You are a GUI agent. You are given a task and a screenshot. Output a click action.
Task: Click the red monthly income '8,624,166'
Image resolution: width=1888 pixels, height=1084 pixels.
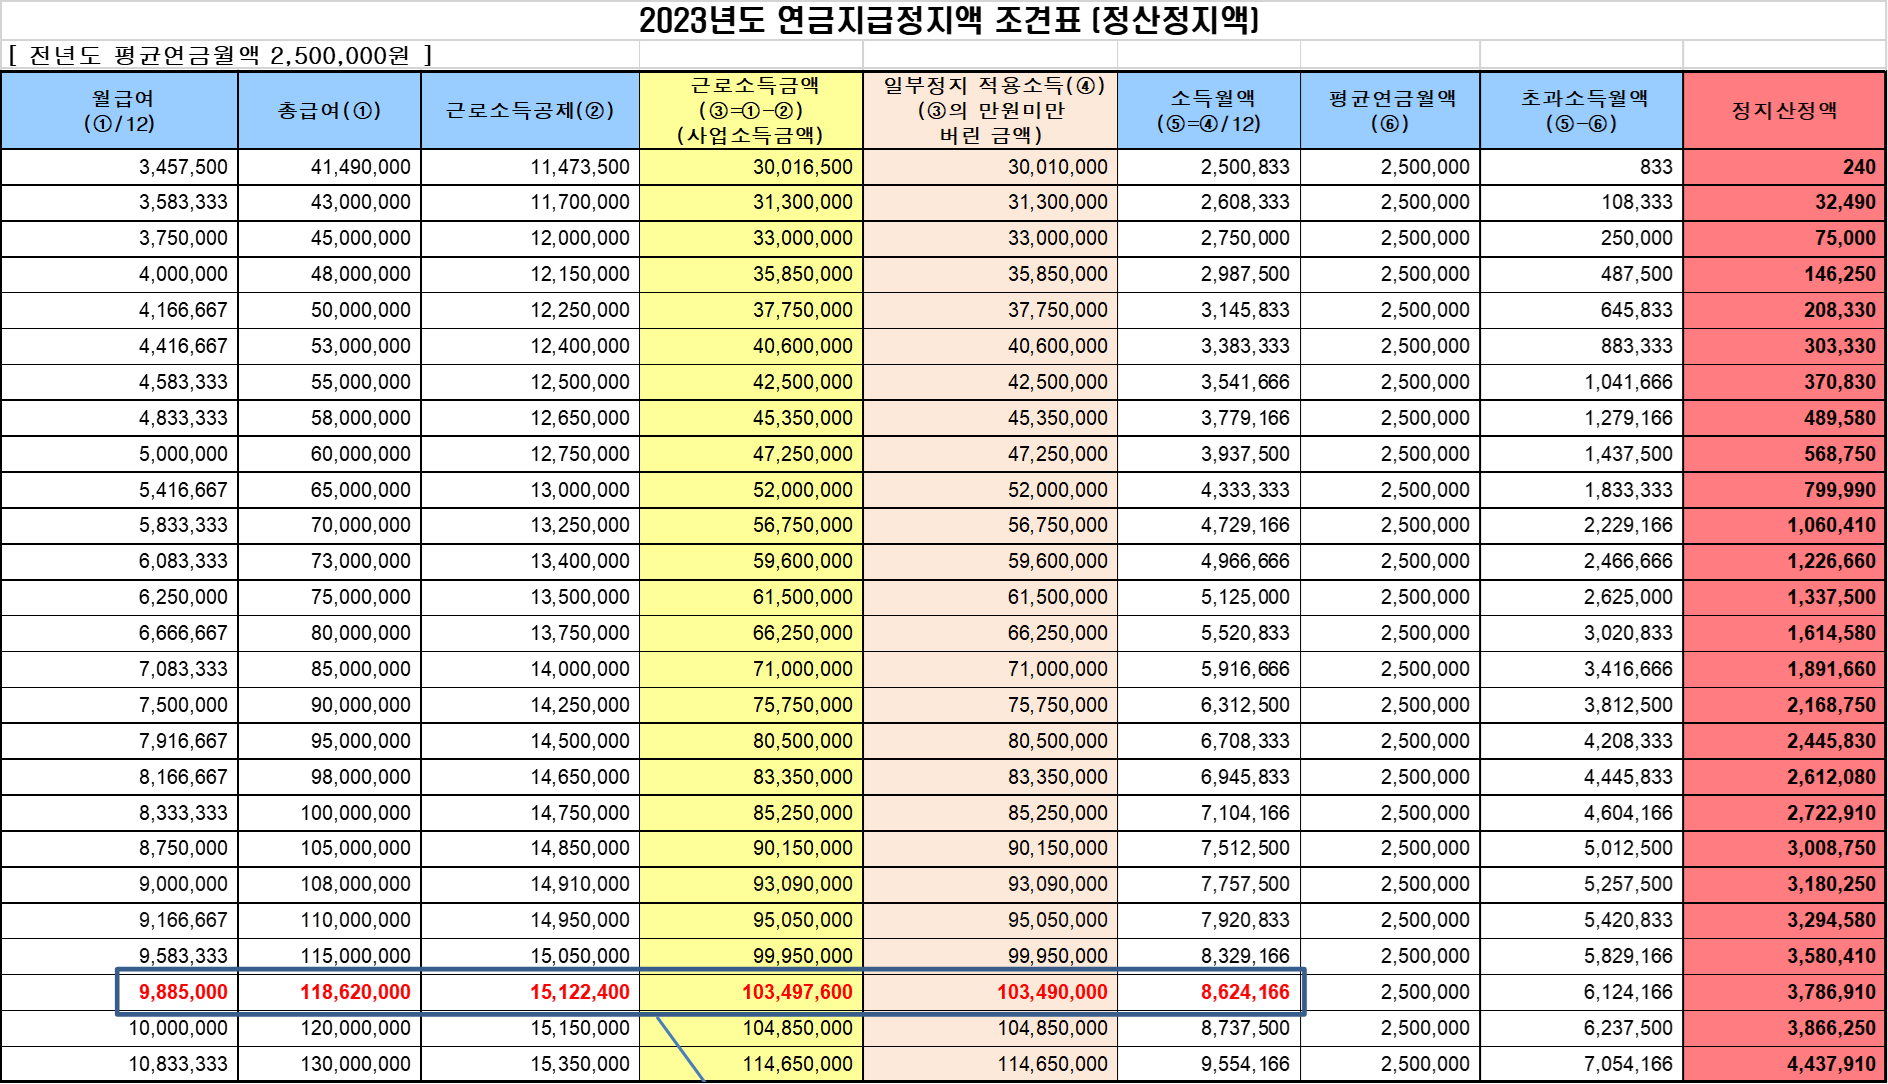point(1245,992)
